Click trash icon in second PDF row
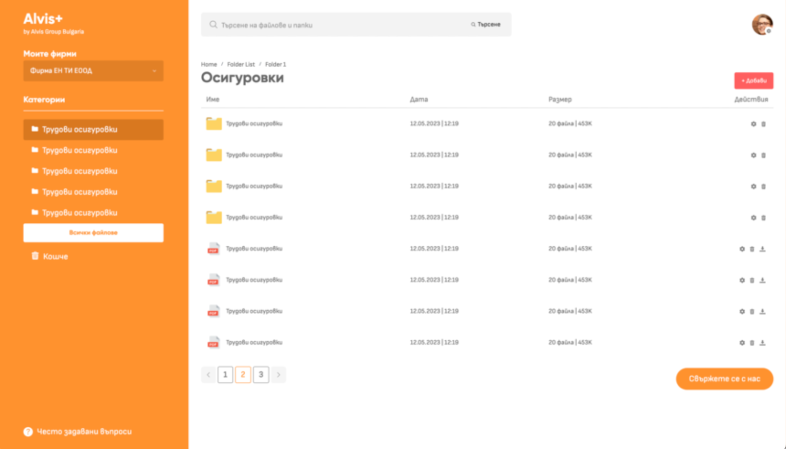Screen dimensions: 786x449 click(x=752, y=280)
